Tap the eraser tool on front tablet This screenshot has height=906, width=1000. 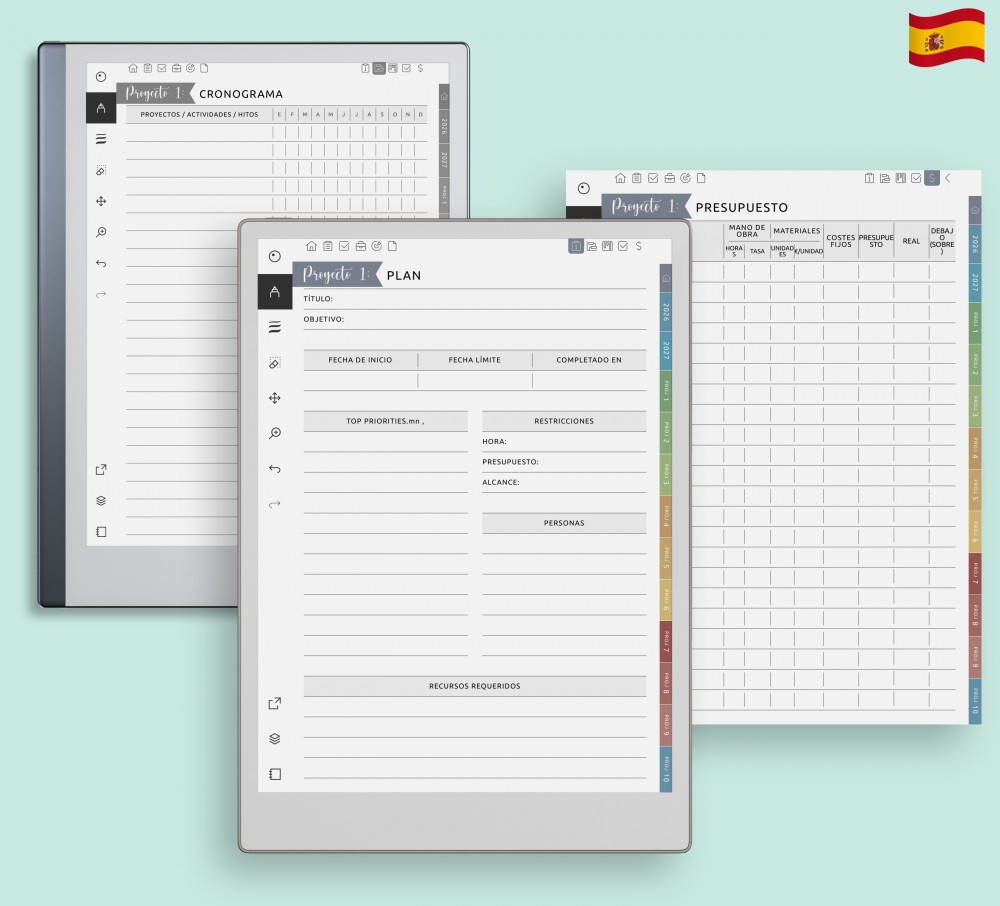(x=275, y=363)
